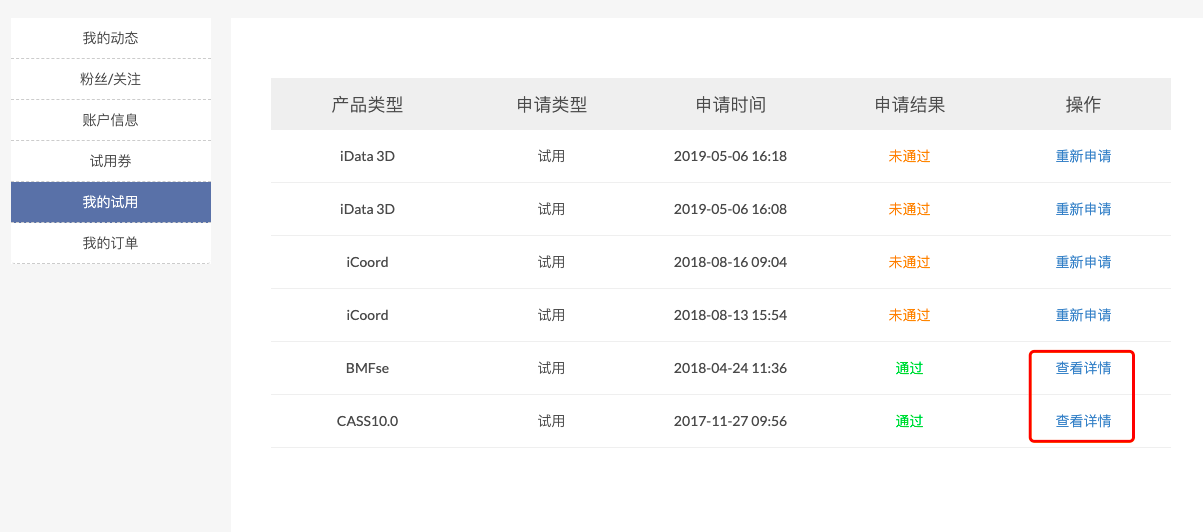
Task: Click 未通过 status of 2019-05-06 16:18 row
Action: [x=909, y=156]
